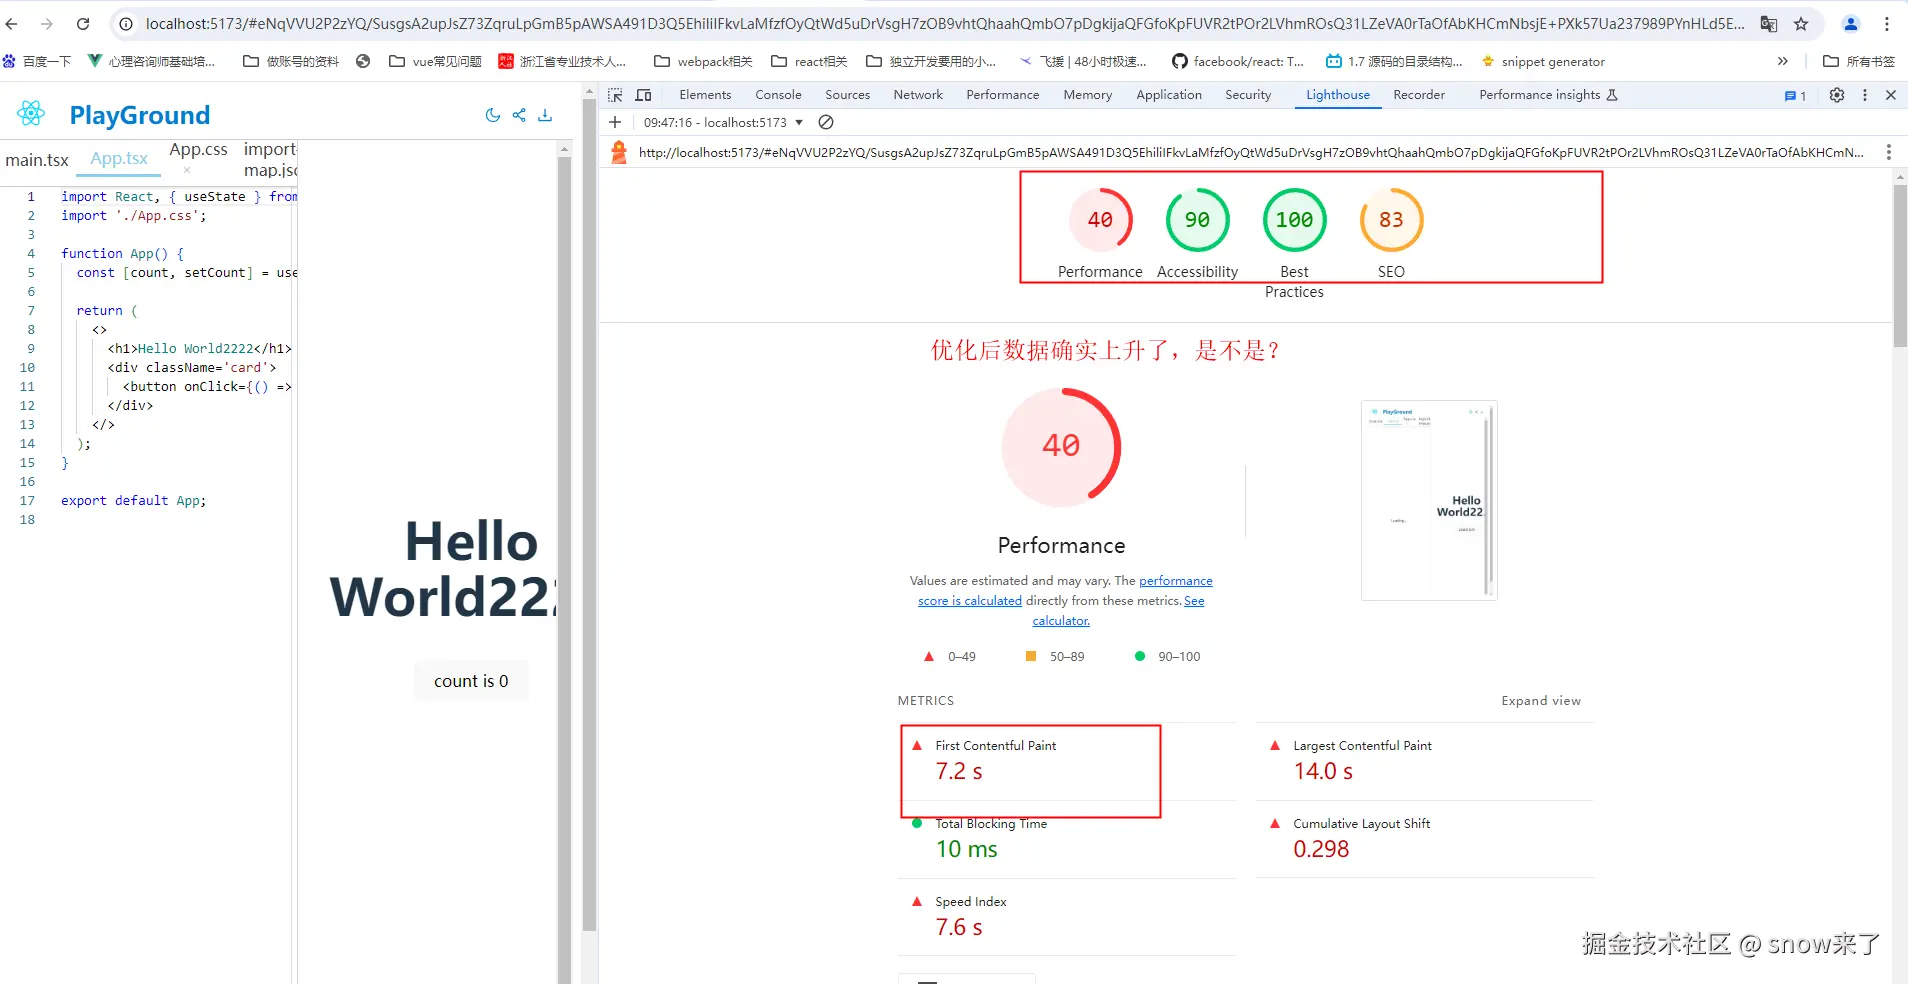
Task: Open the react相关 bookmark folder
Action: point(809,61)
